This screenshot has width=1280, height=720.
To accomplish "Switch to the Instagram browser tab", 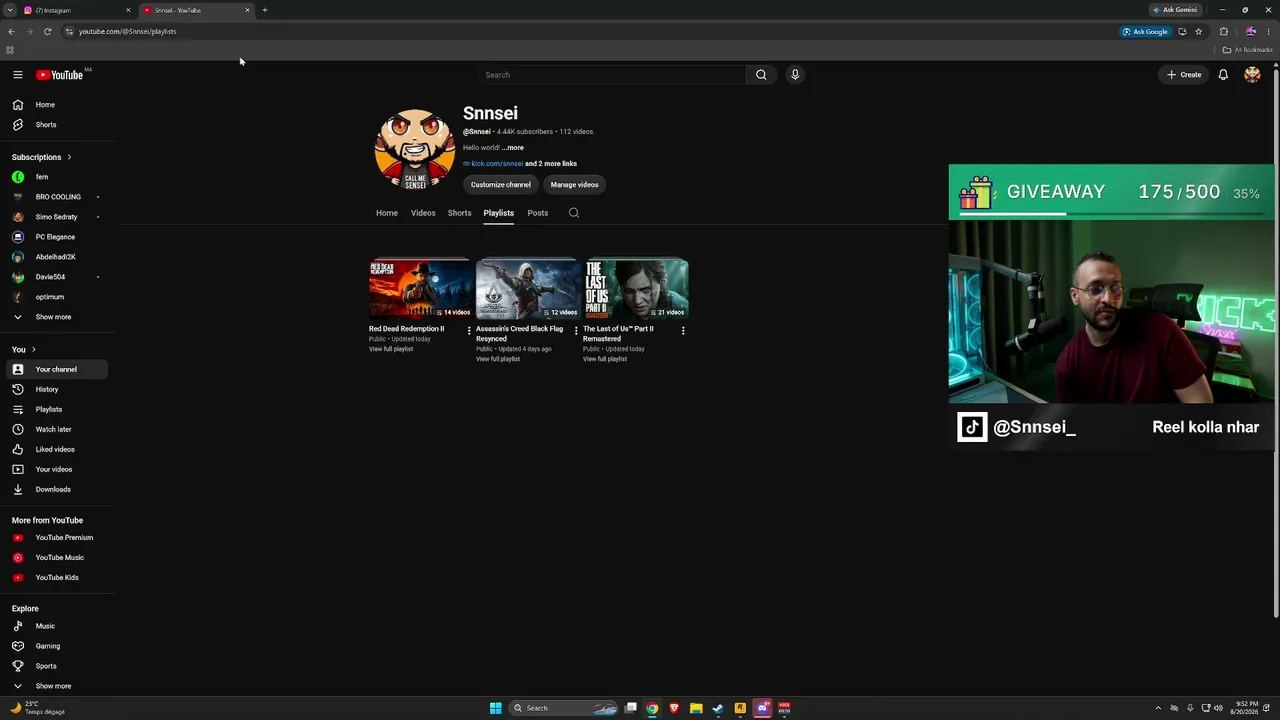I will 78,10.
